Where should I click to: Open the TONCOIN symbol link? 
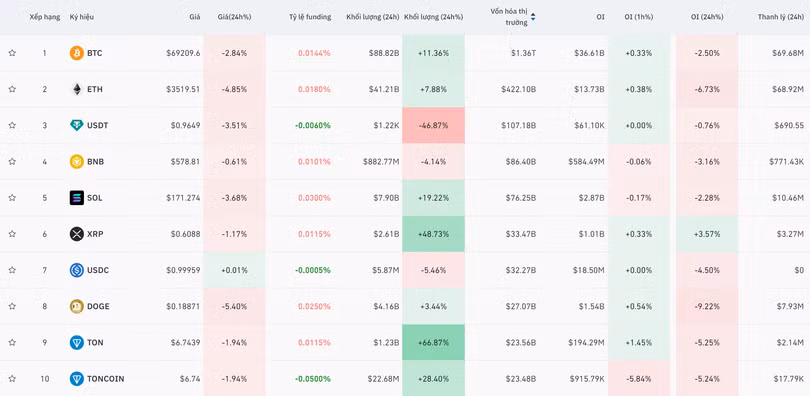[x=105, y=378]
